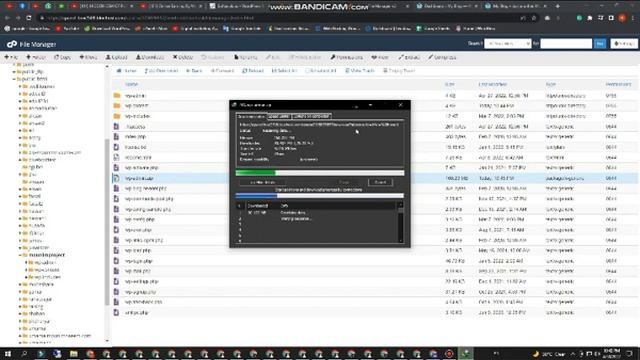
Task: Open a new browser tab
Action: [x=558, y=6]
